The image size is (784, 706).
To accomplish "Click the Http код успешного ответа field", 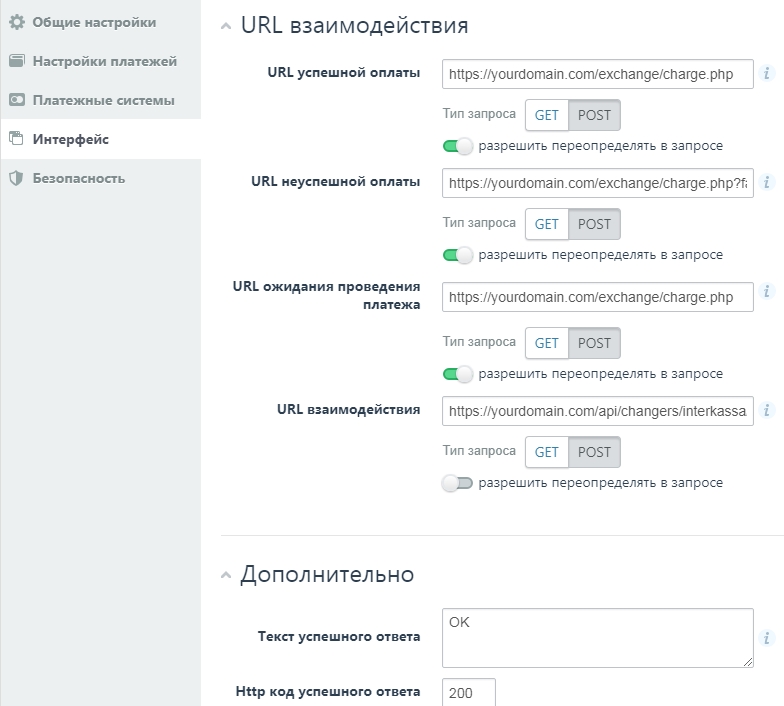I will (x=468, y=692).
